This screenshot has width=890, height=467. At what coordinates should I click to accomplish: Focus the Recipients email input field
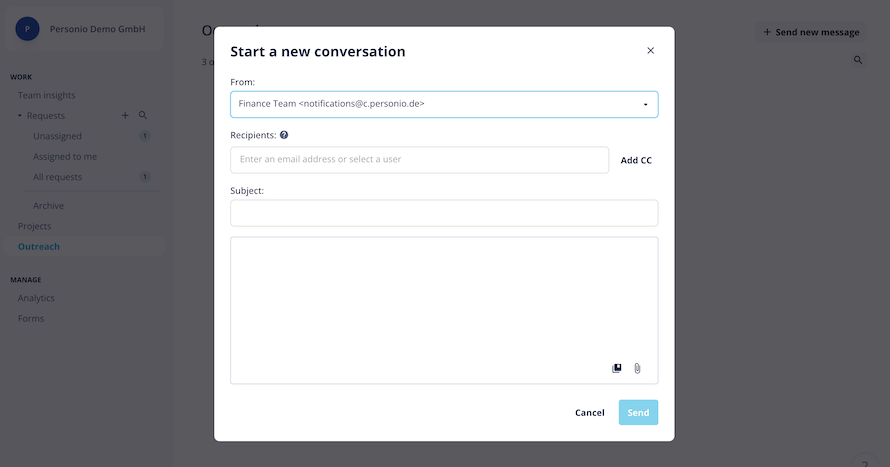coord(419,160)
